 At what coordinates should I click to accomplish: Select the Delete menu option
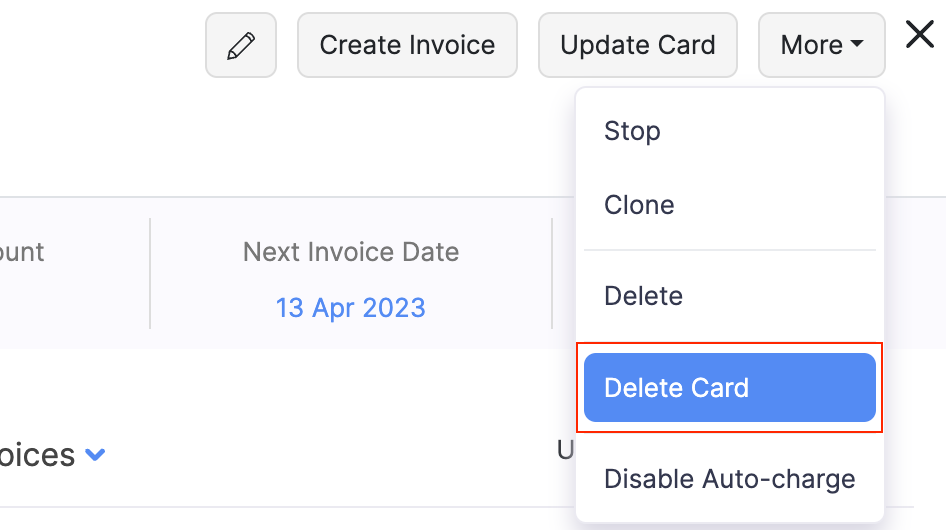(643, 296)
